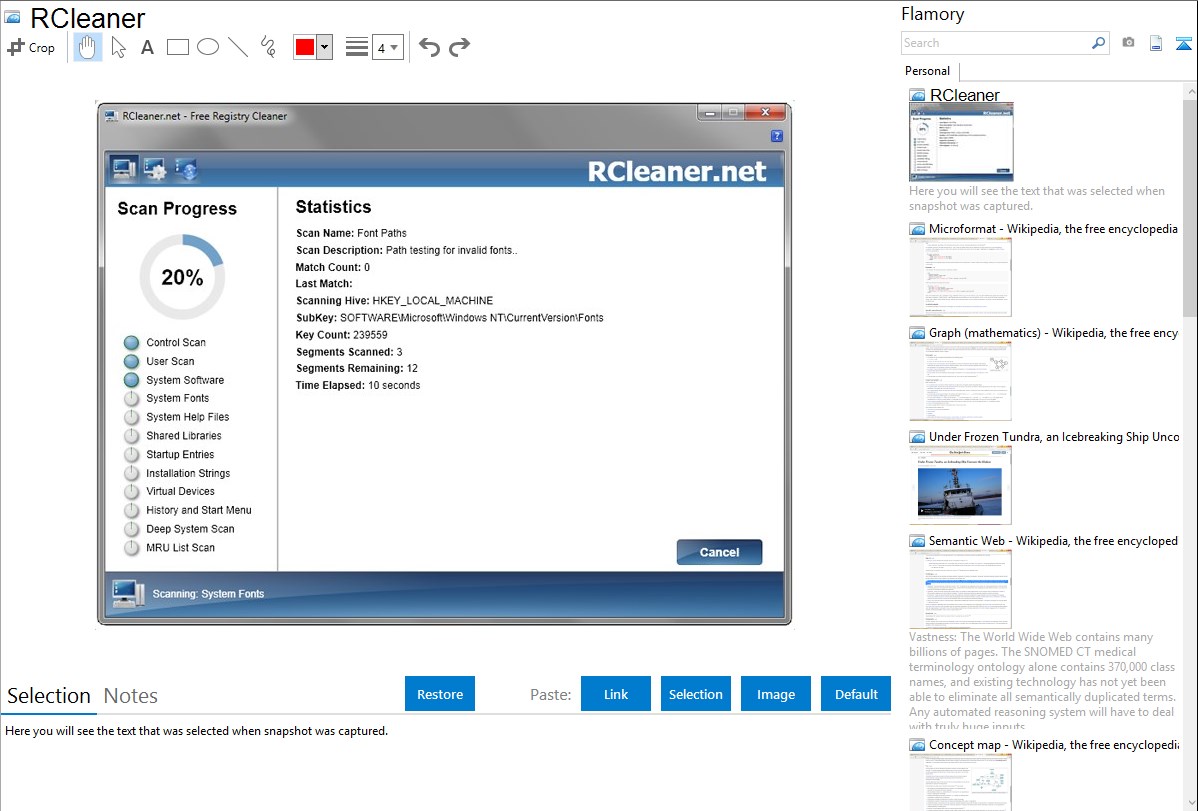Click System Help Files in the scan list
1198x811 pixels.
click(x=187, y=417)
